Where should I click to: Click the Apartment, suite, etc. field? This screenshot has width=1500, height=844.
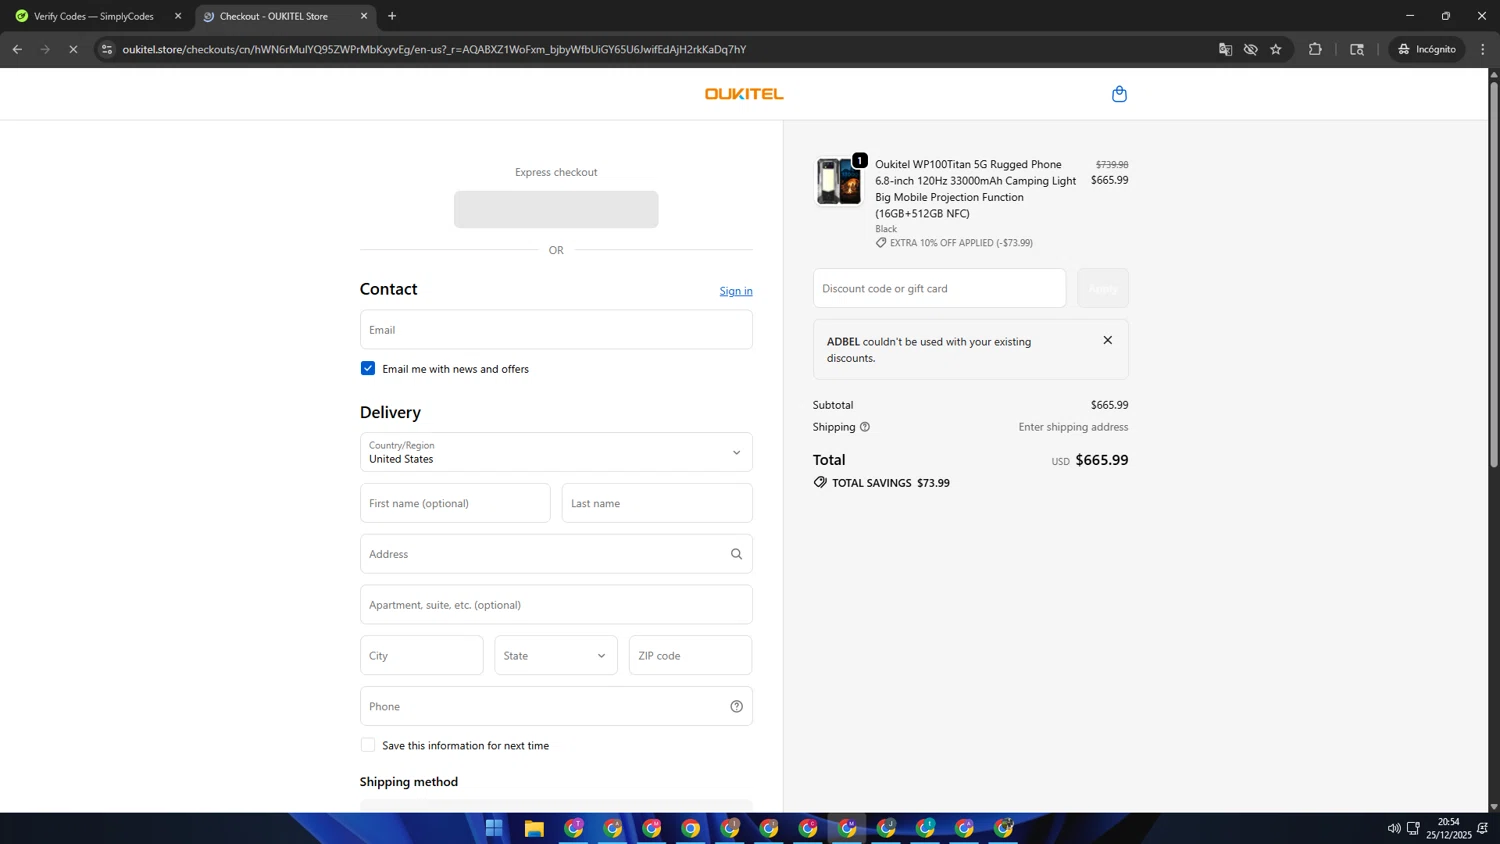(556, 605)
